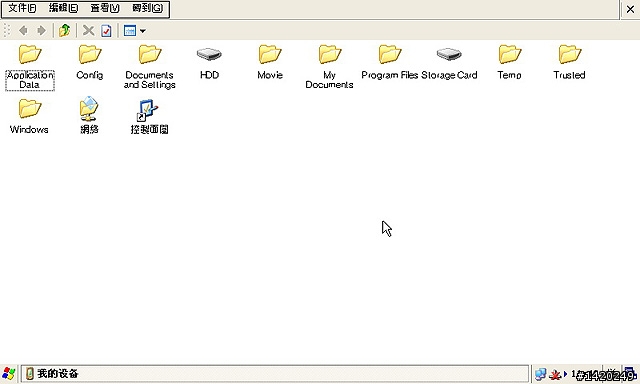Click the Delete X toolbar icon

click(x=88, y=31)
